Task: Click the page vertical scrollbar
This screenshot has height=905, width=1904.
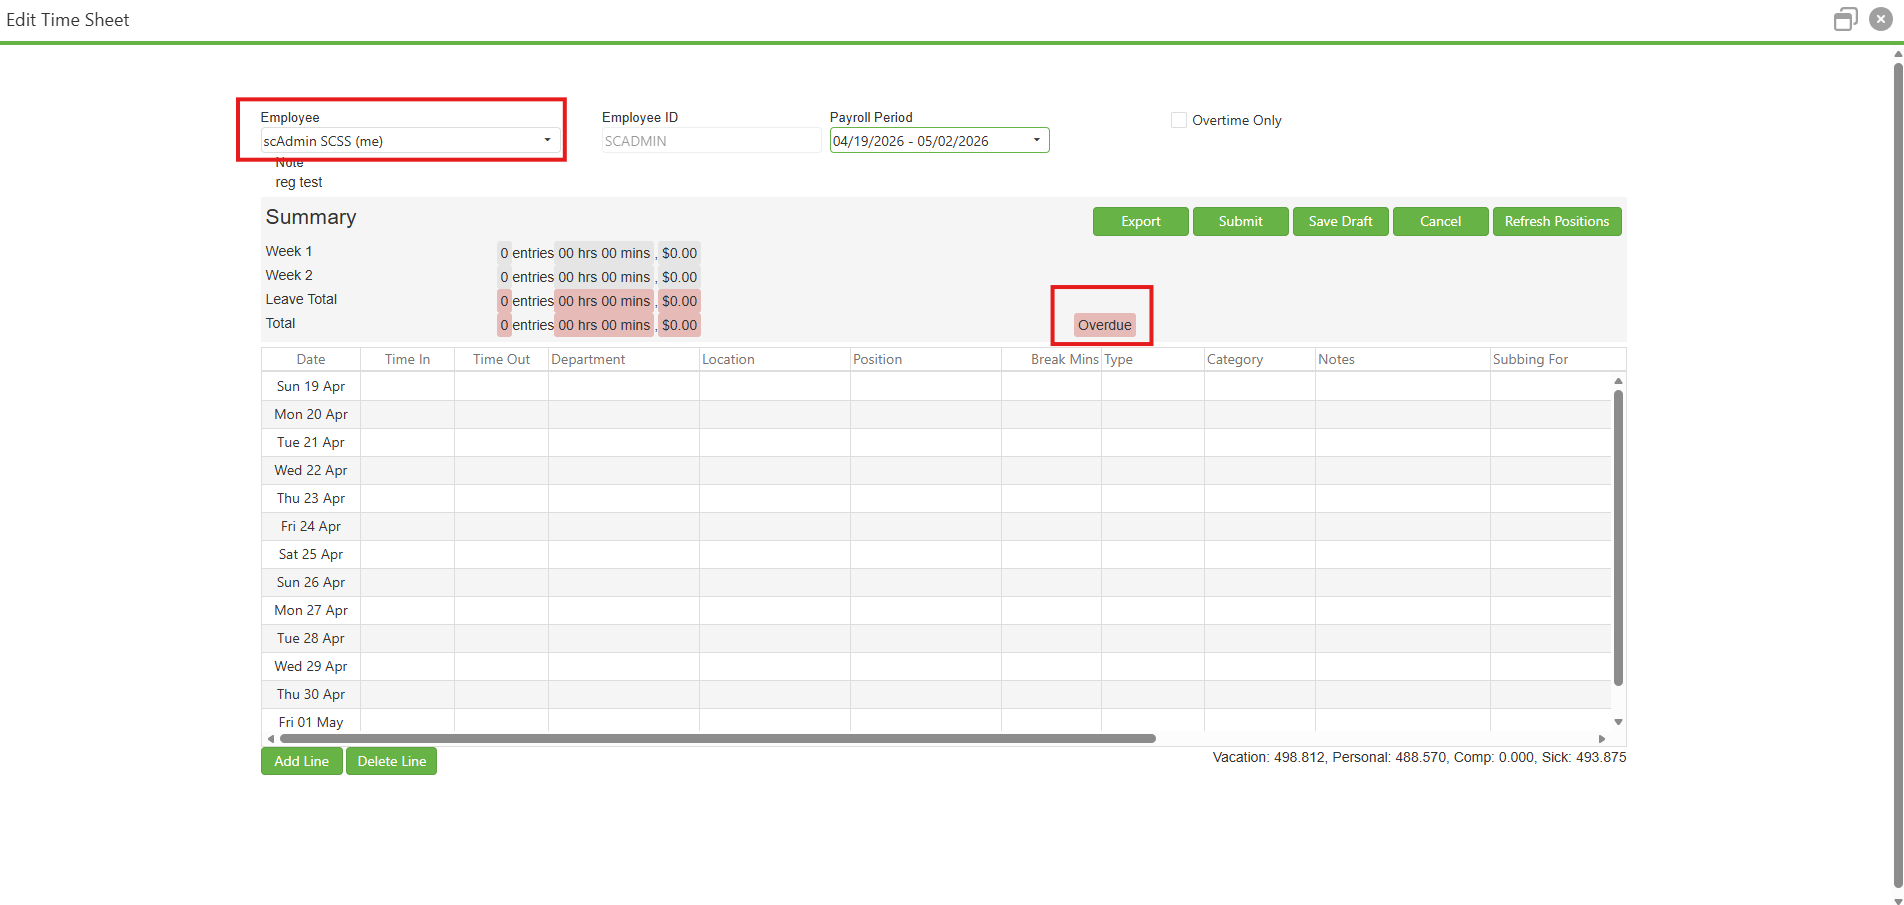Action: pos(1898,476)
